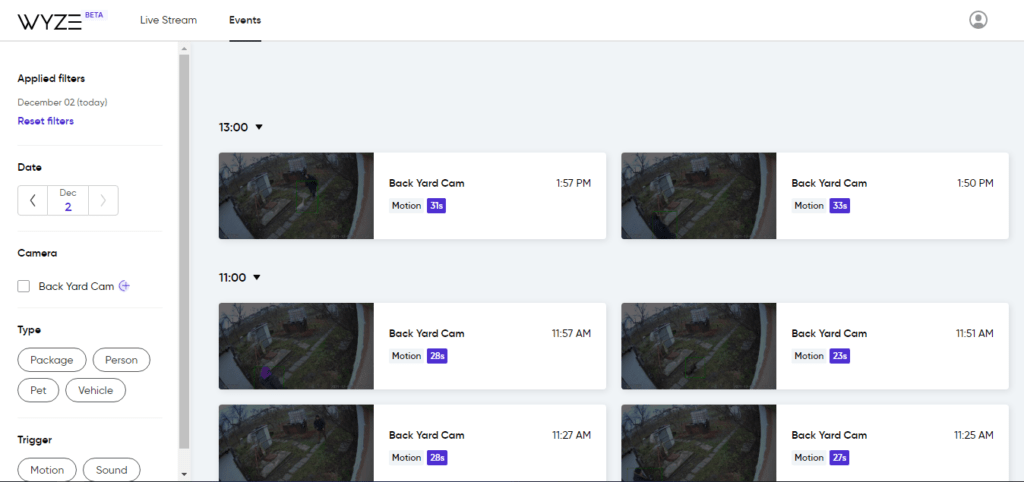Click the plus icon beside Back Yard Cam
The width and height of the screenshot is (1024, 482).
(x=124, y=286)
